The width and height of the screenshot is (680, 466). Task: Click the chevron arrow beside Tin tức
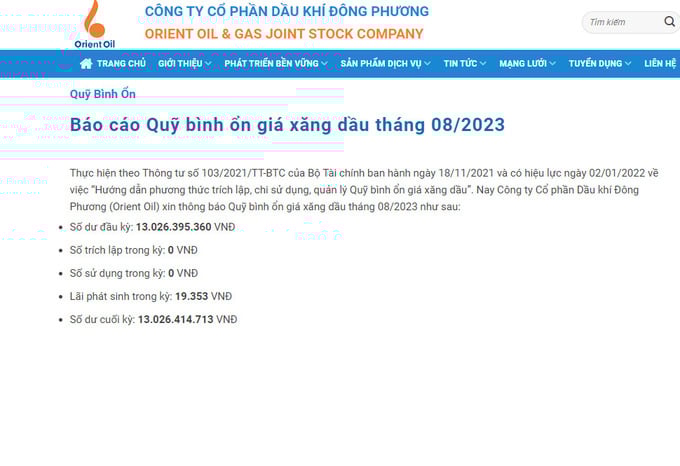click(x=483, y=64)
